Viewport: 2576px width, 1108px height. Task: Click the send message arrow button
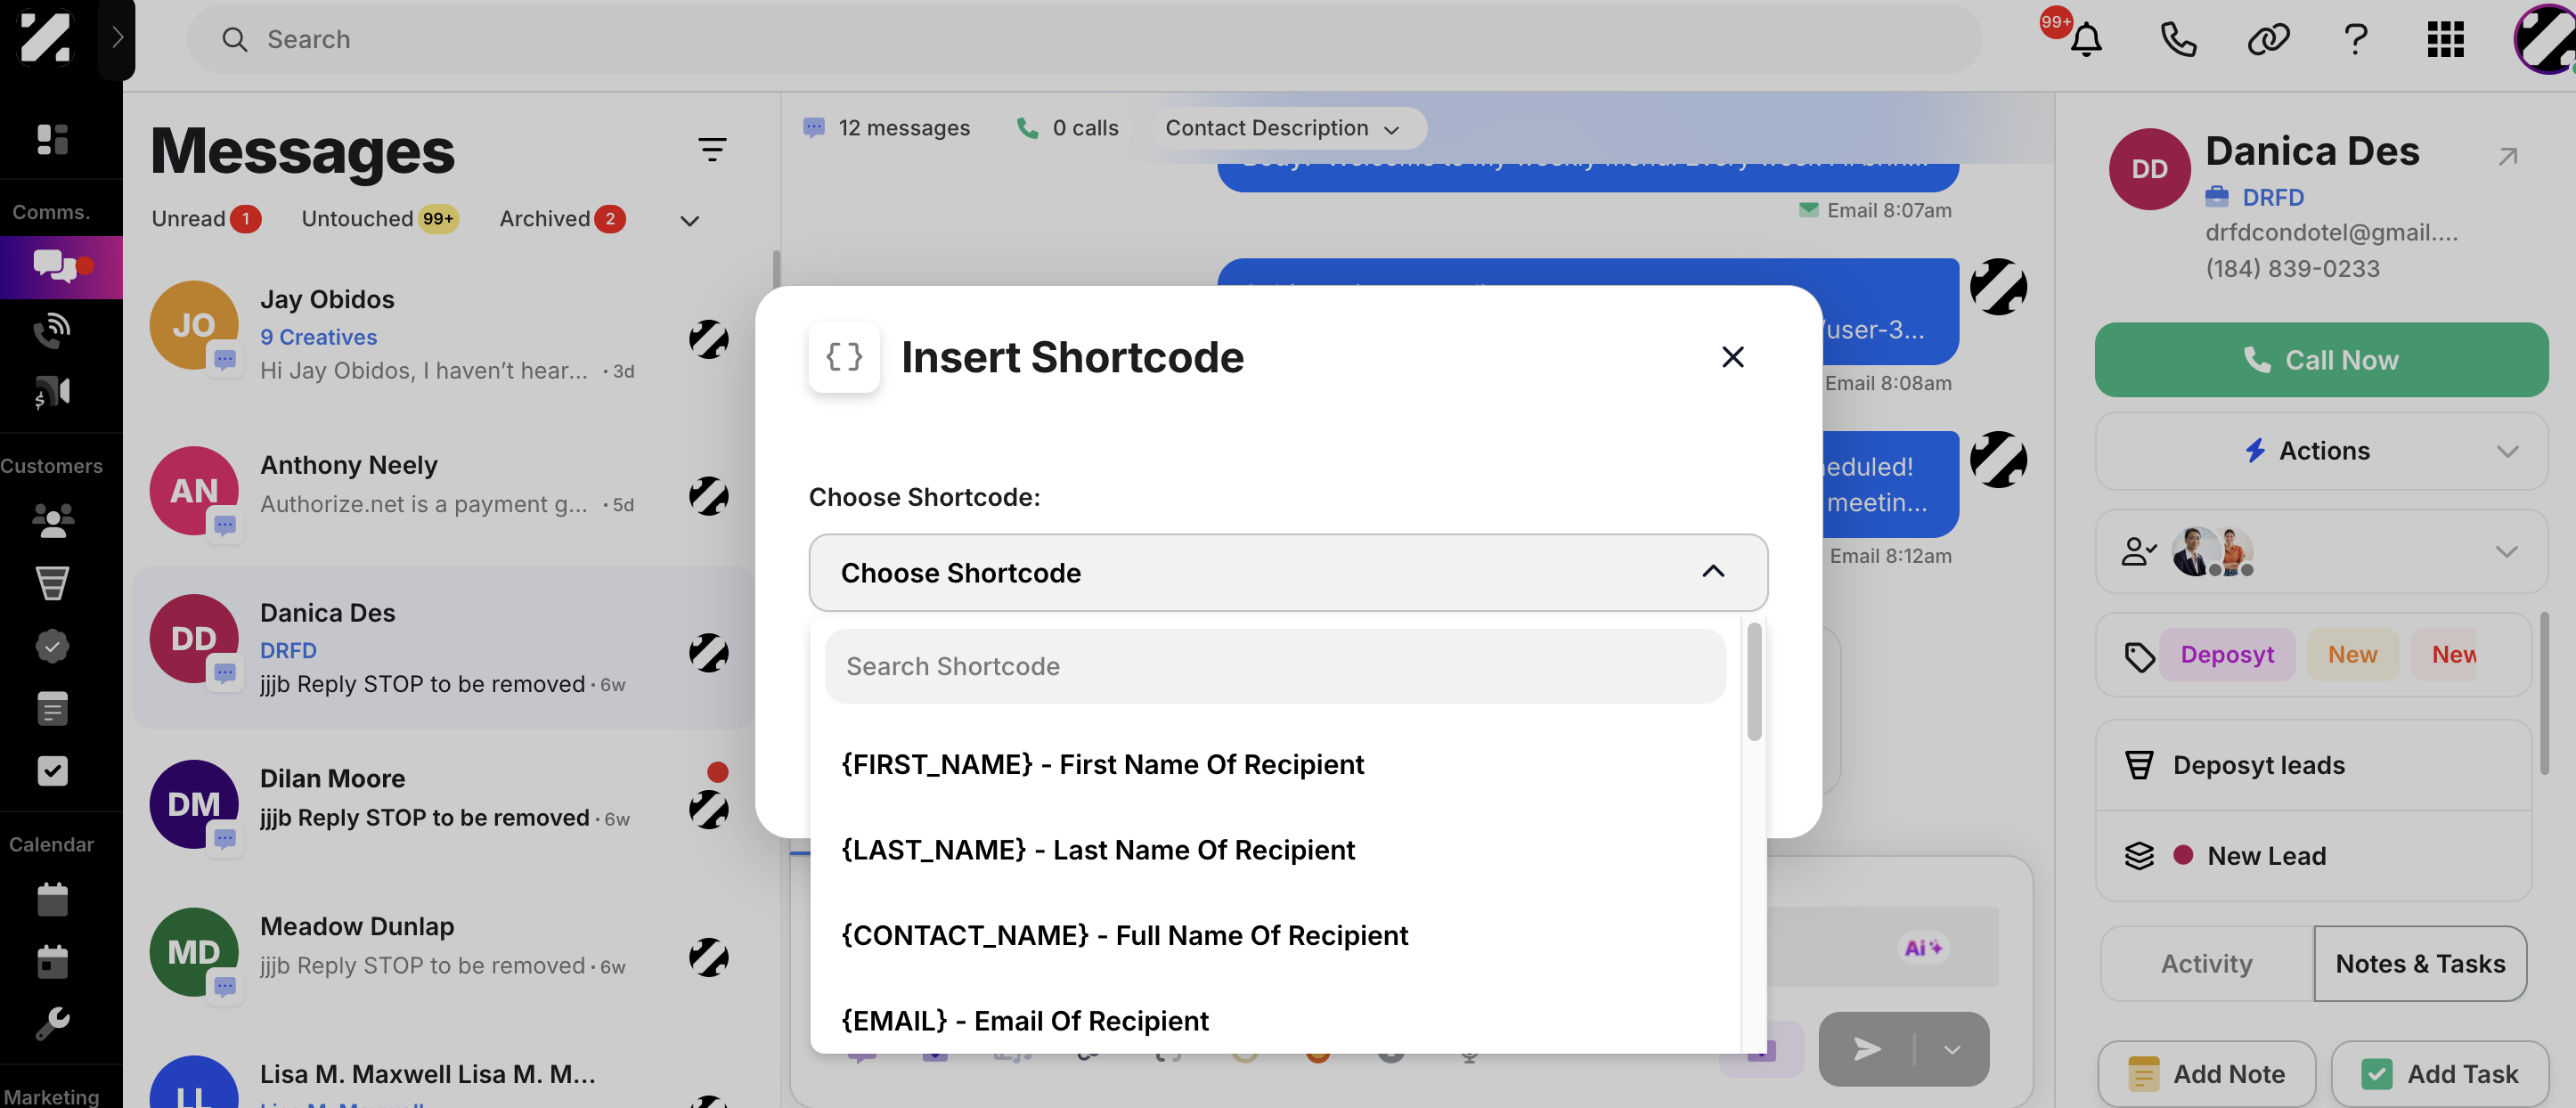coord(1865,1049)
